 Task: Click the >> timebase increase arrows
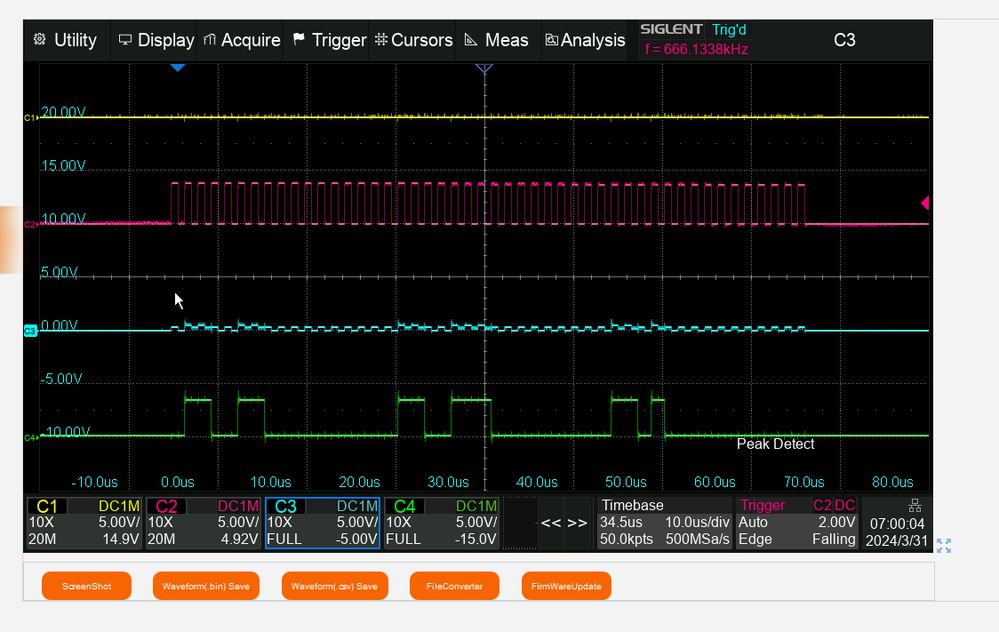[x=577, y=523]
